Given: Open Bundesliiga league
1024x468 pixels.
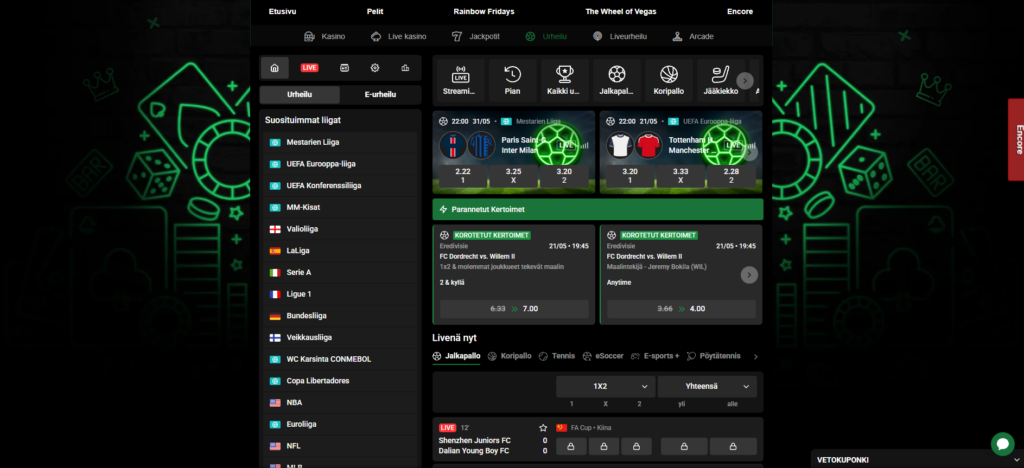Looking at the screenshot, I should [x=340, y=316].
